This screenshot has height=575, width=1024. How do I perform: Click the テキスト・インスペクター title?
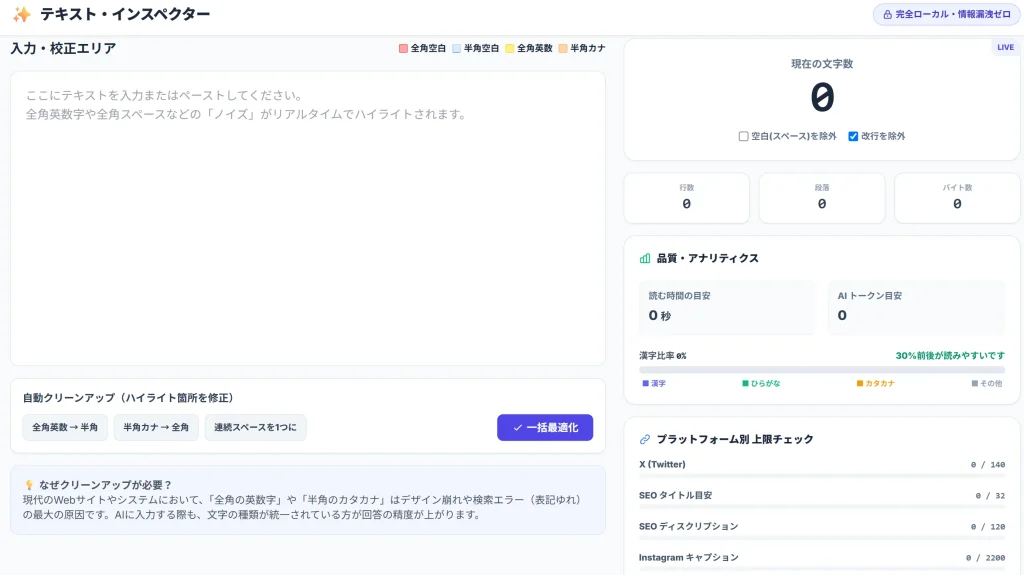(125, 14)
